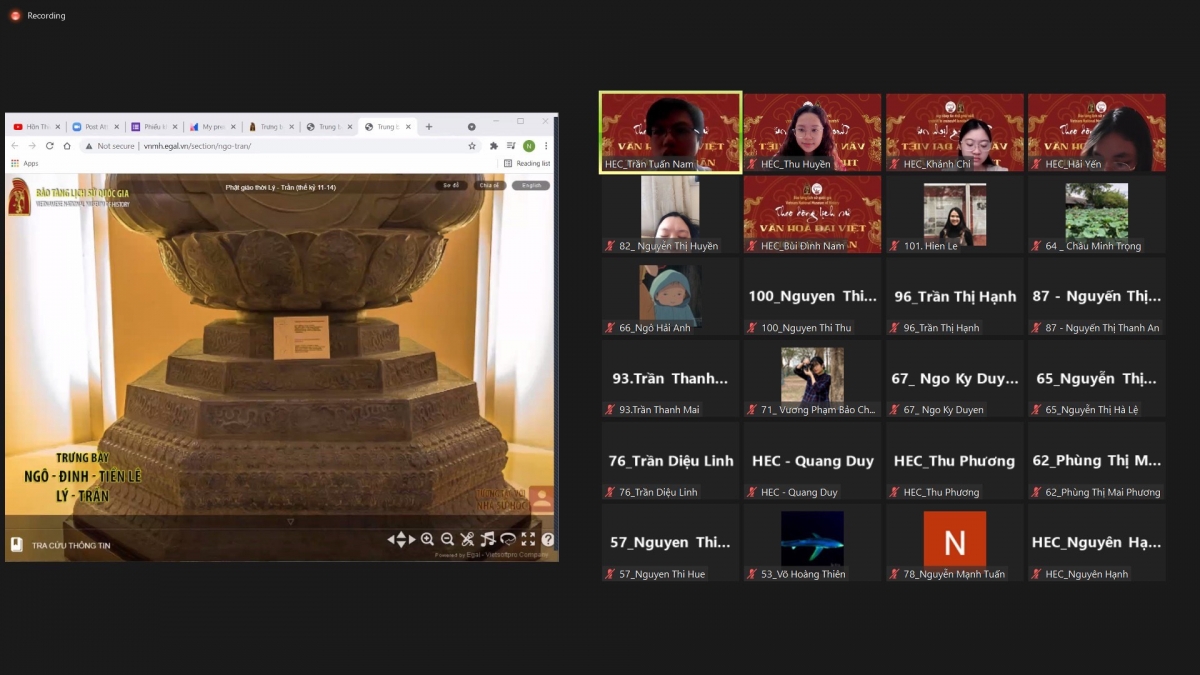Select HEC_Thu Huyền video tile
Image resolution: width=1200 pixels, height=675 pixels.
(x=812, y=133)
